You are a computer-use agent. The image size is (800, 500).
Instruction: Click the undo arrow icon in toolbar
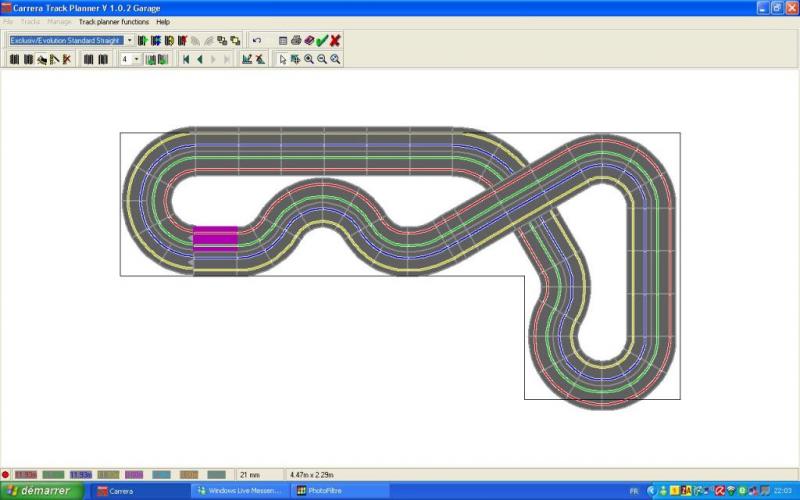(x=257, y=41)
